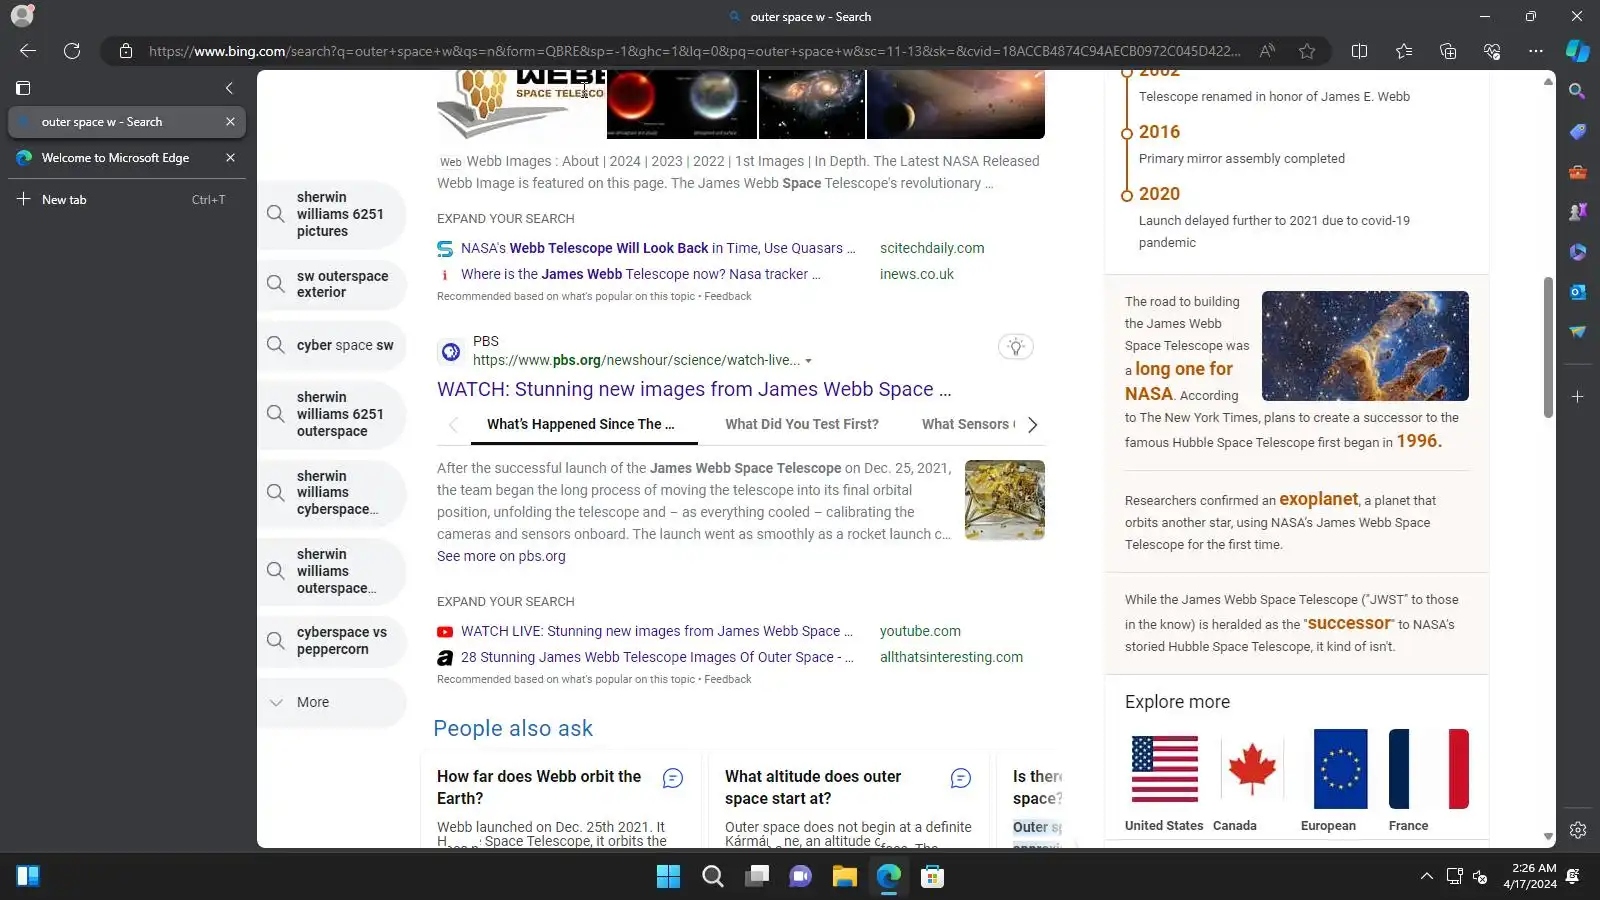Open sidebar Games icon
This screenshot has height=900, width=1600.
click(1578, 212)
